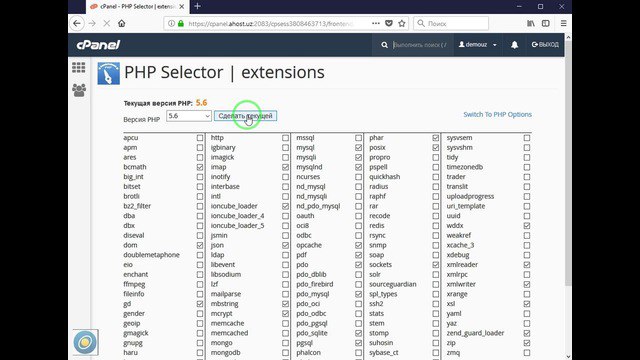Uncheck the bcmath extension checkbox
Screen dimensions: 640x360
point(200,167)
